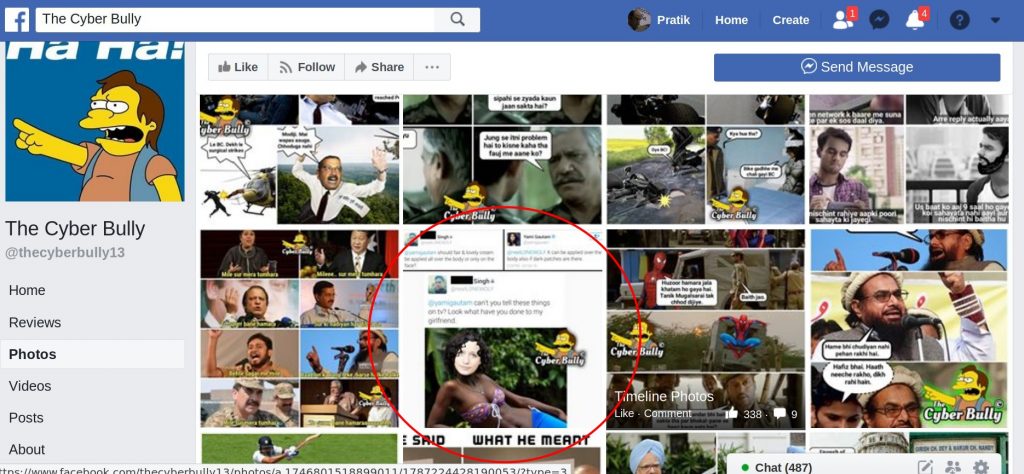Viewport: 1024px width, 474px height.
Task: Open the cricket player photo
Action: [x=300, y=449]
